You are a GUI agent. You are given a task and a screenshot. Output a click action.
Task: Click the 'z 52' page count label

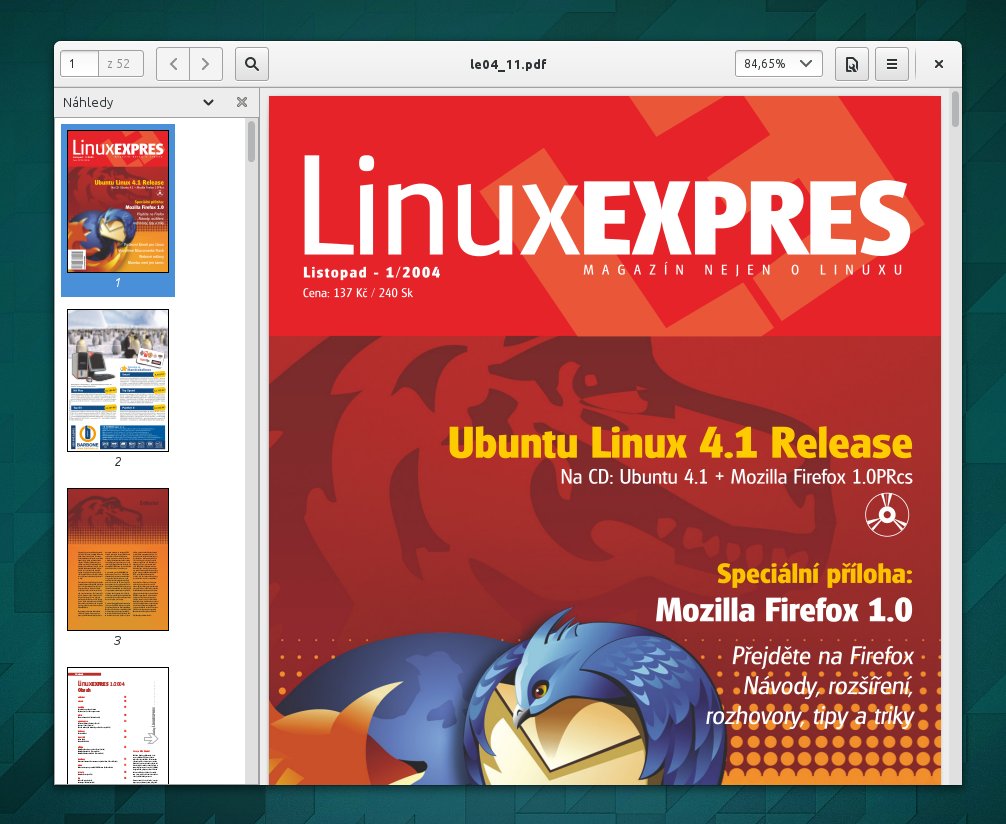[119, 64]
